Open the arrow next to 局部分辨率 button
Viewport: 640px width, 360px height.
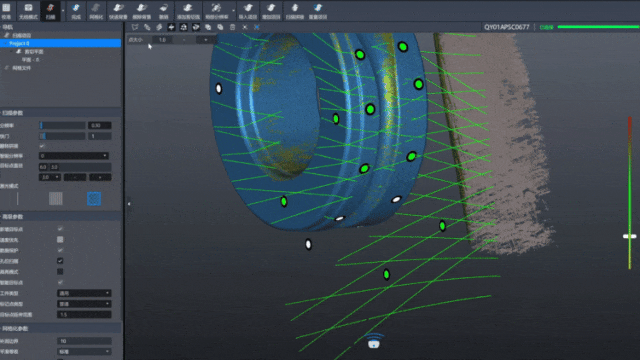pyautogui.click(x=233, y=11)
